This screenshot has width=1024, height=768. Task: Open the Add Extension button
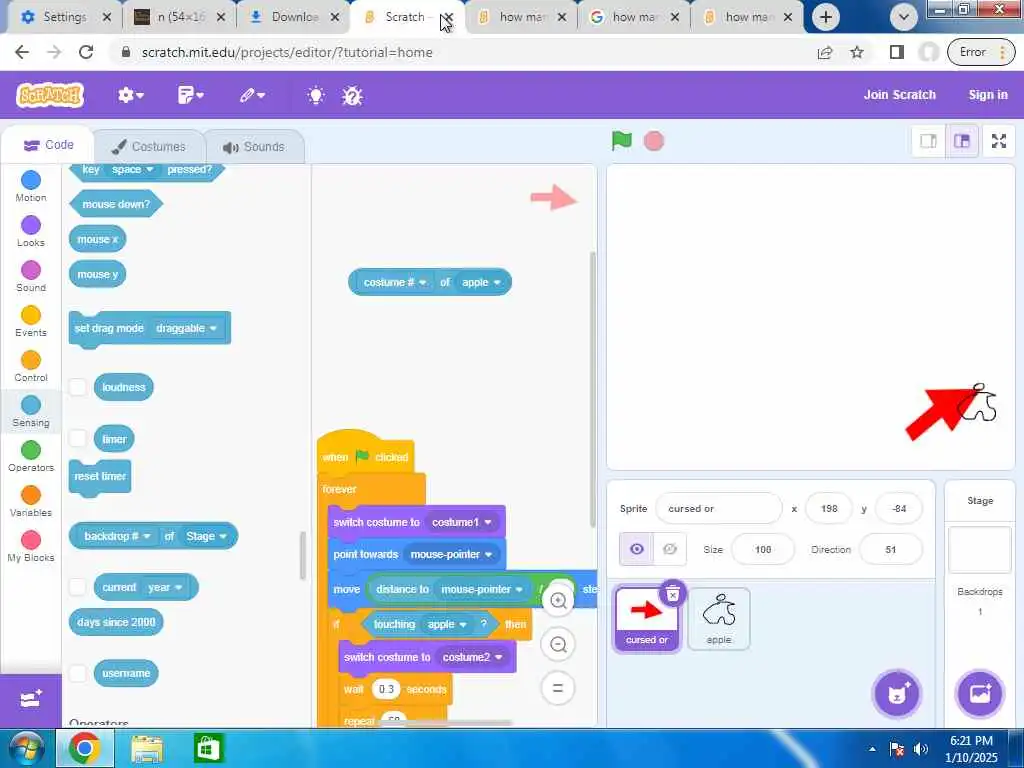[x=31, y=700]
